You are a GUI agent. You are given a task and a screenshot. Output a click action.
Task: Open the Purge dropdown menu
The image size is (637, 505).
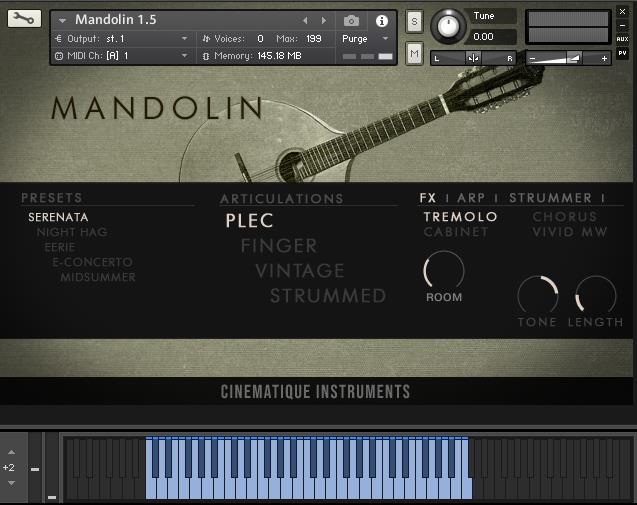[366, 39]
